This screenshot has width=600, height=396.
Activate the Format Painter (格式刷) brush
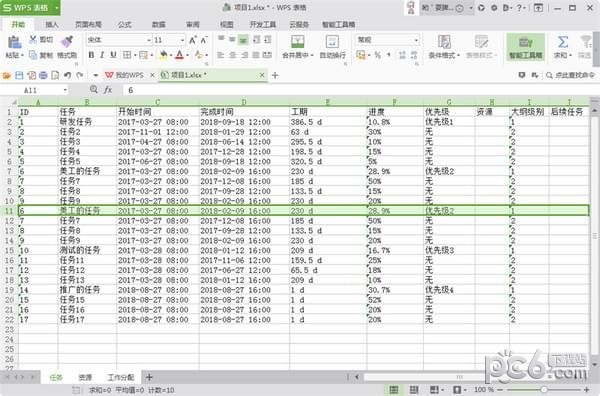[x=67, y=42]
